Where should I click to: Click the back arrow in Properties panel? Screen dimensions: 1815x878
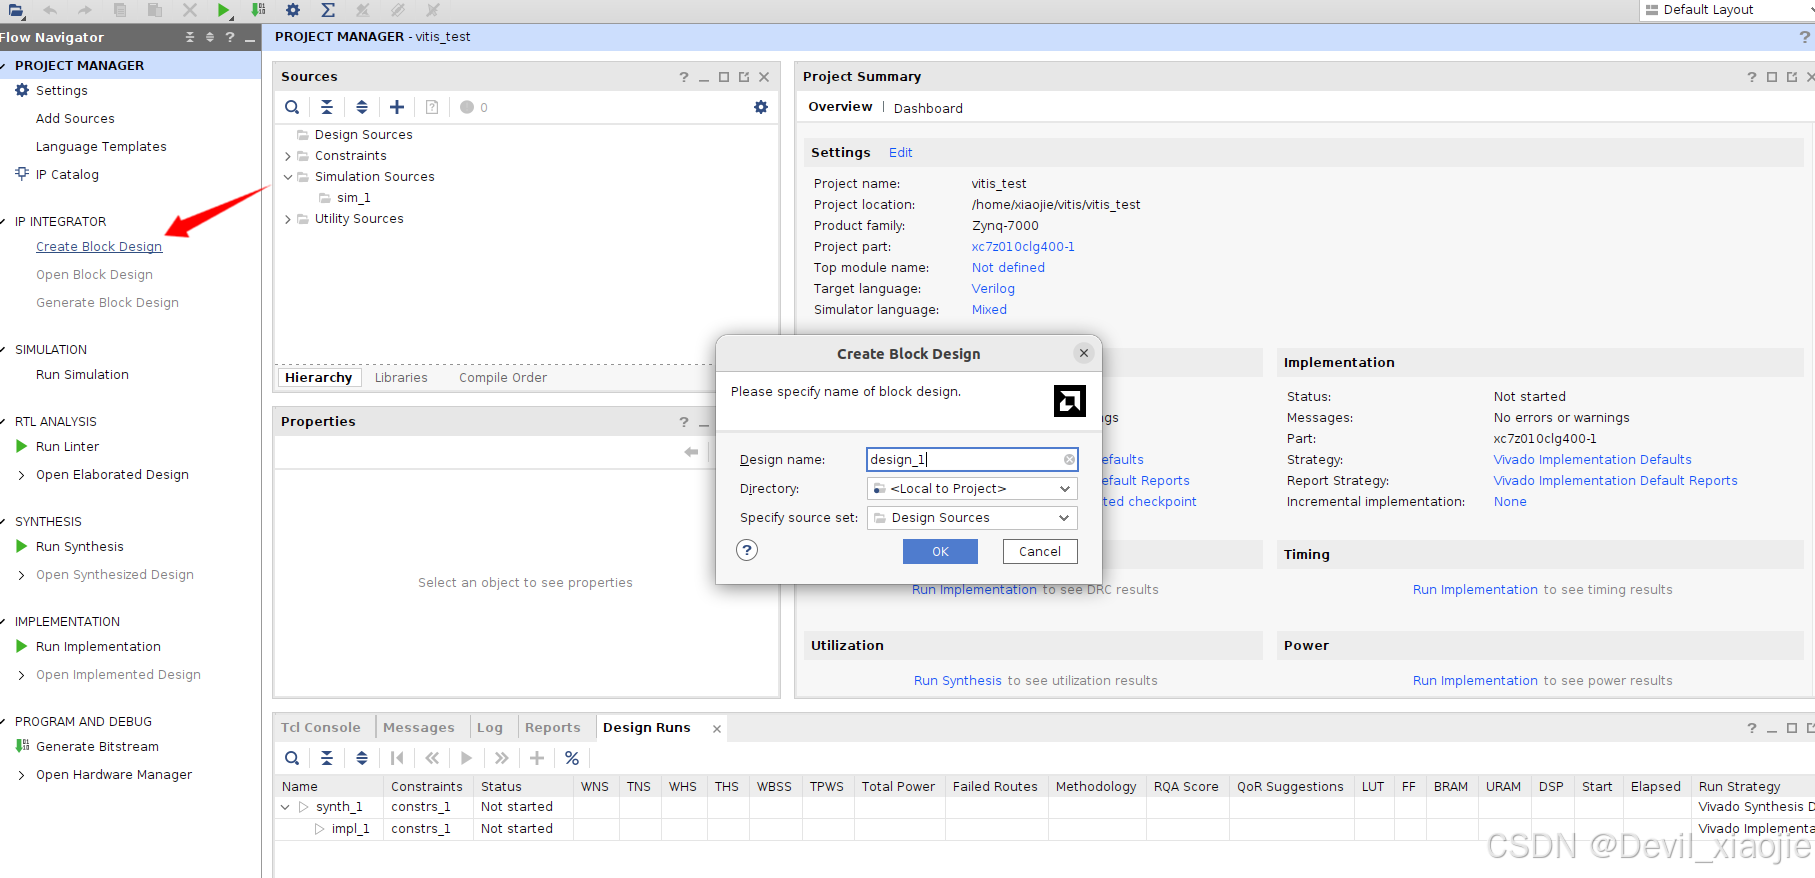pos(691,452)
